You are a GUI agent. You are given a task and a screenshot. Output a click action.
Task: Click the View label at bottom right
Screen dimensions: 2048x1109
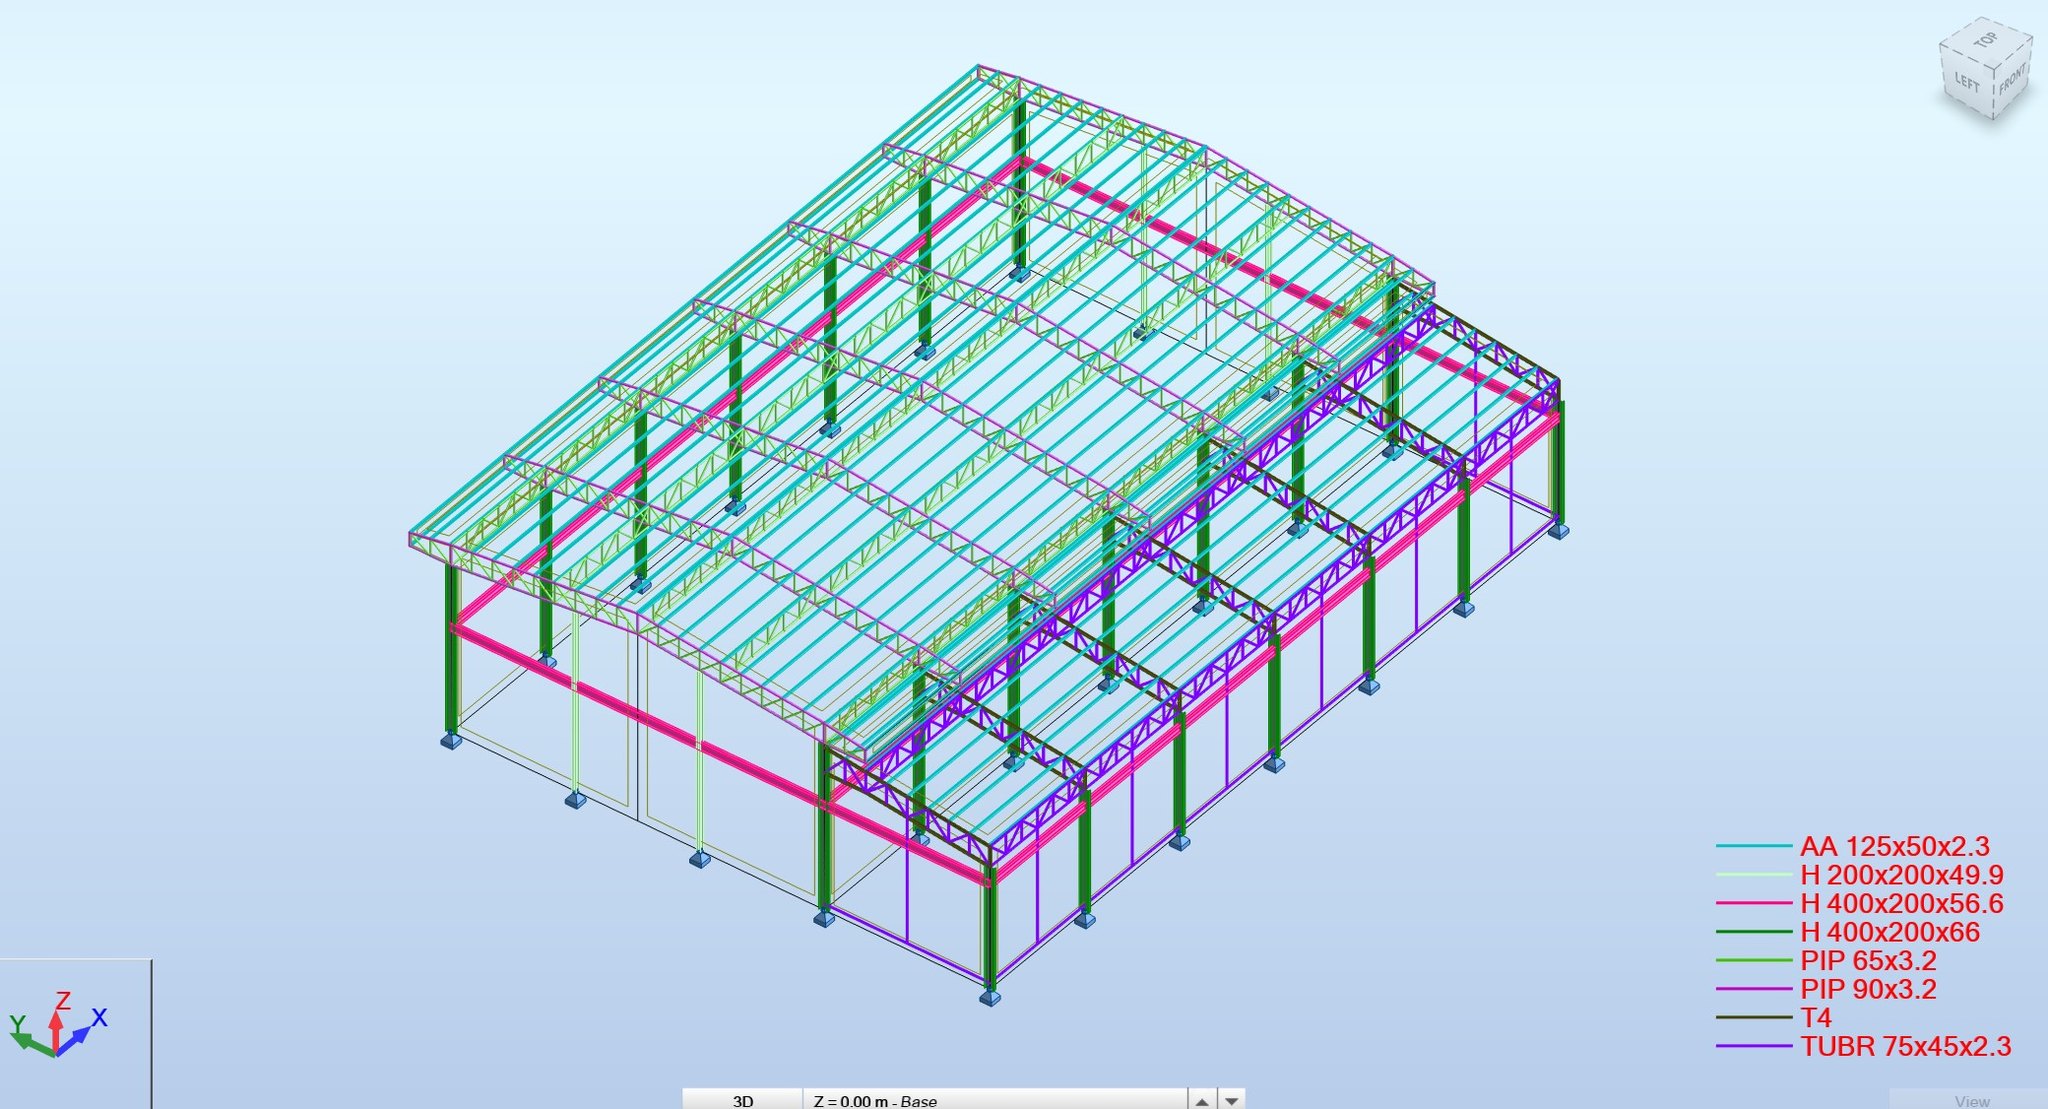tap(1972, 1101)
